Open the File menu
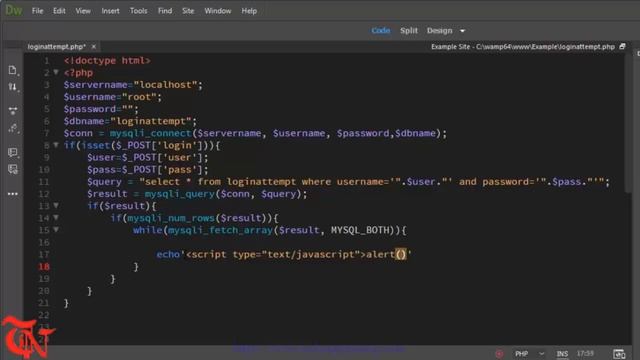 (x=38, y=11)
